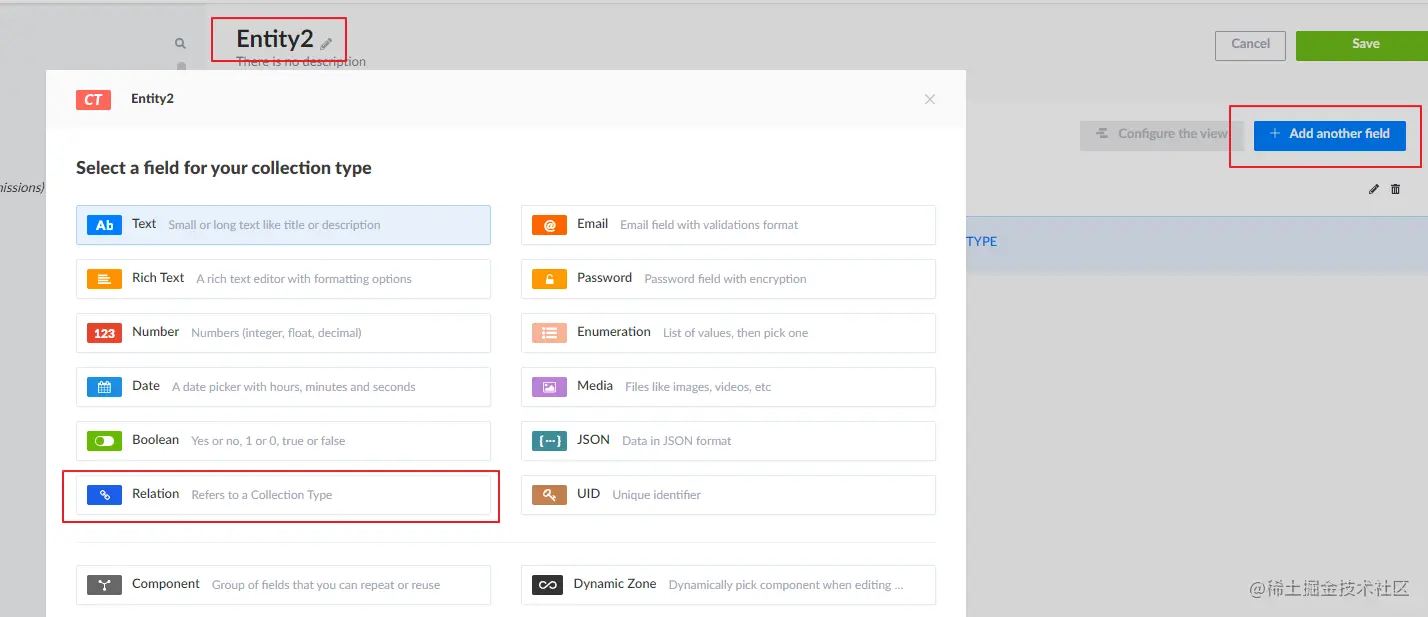Choose the UID option label
The width and height of the screenshot is (1428, 617).
coord(589,494)
